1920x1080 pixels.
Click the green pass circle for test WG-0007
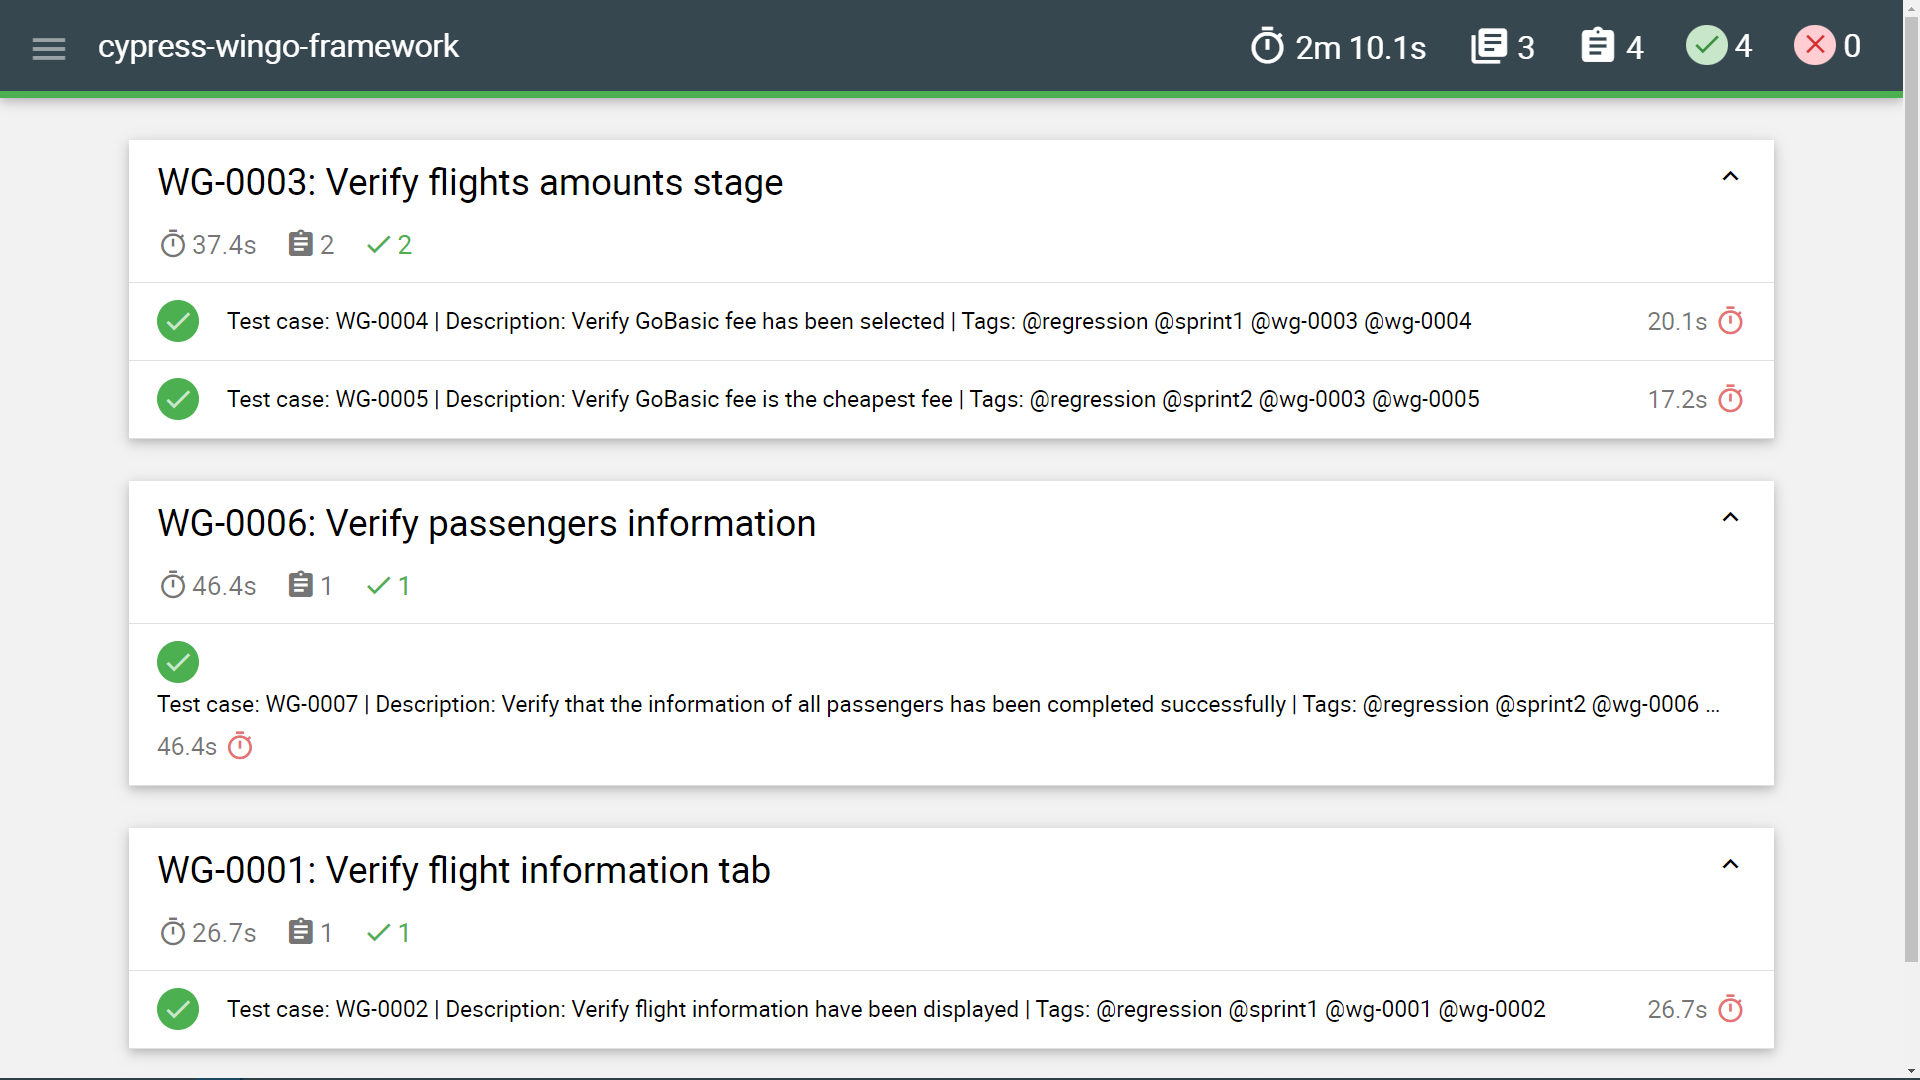click(x=178, y=662)
